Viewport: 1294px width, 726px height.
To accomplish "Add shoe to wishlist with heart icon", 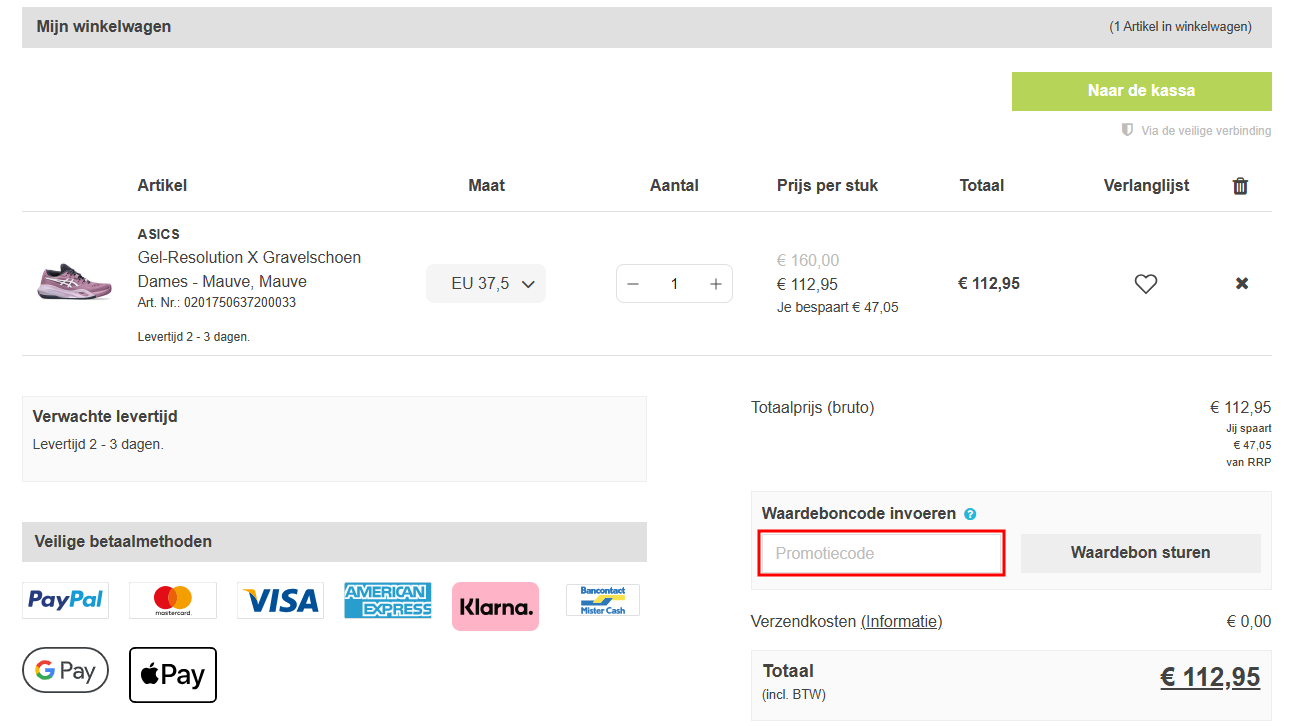I will [x=1146, y=284].
